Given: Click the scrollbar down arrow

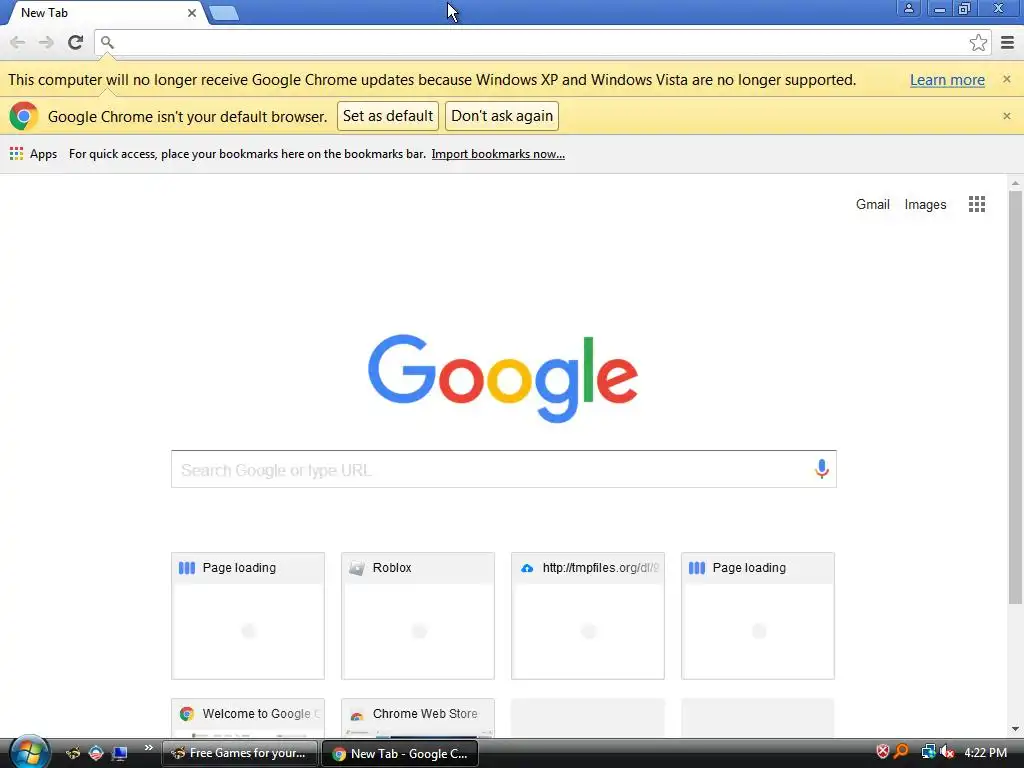Looking at the screenshot, I should pyautogui.click(x=1015, y=729).
